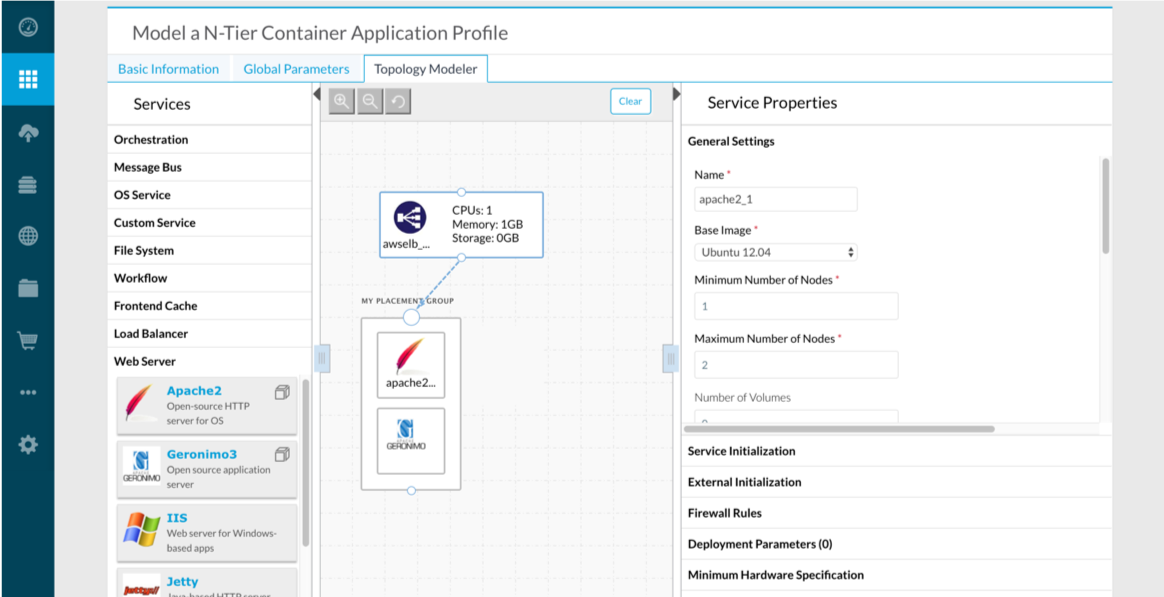Screen dimensions: 1164x597
Task: Open the shopping cart sidebar icon
Action: point(27,341)
